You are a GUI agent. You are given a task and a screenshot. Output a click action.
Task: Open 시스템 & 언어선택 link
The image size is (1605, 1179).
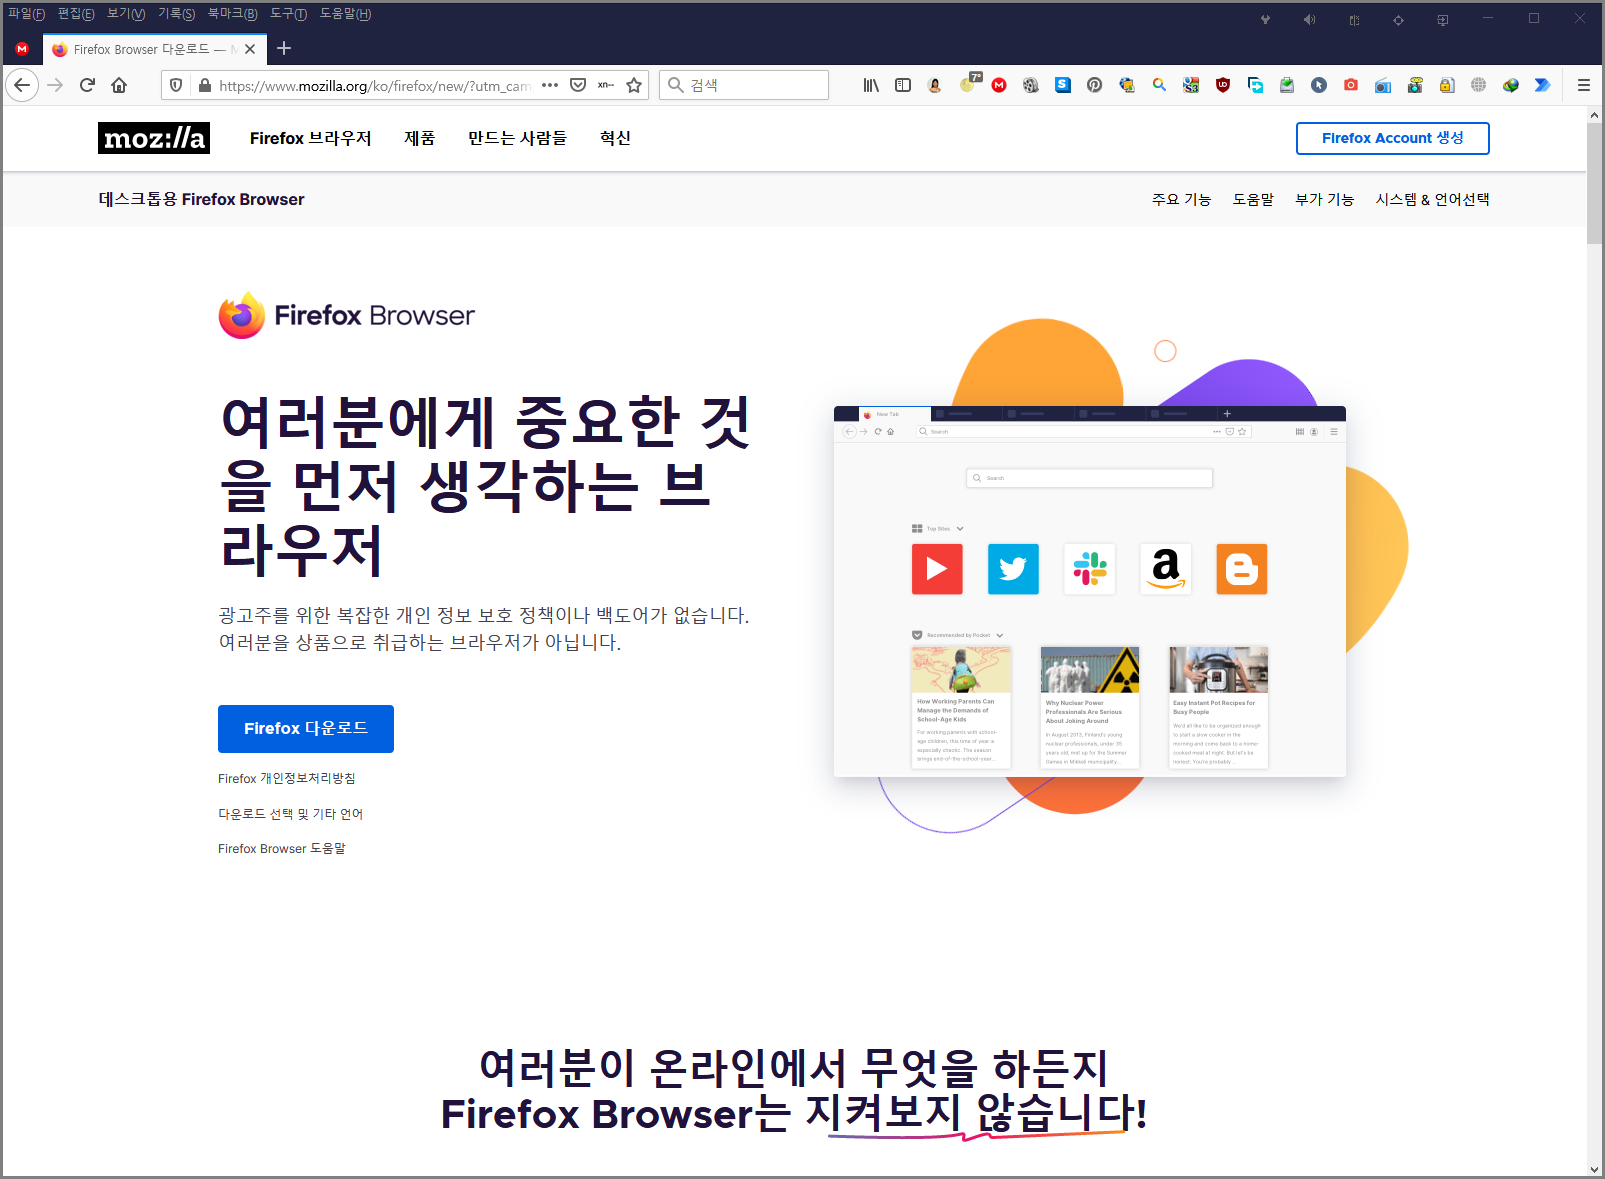coord(1432,199)
